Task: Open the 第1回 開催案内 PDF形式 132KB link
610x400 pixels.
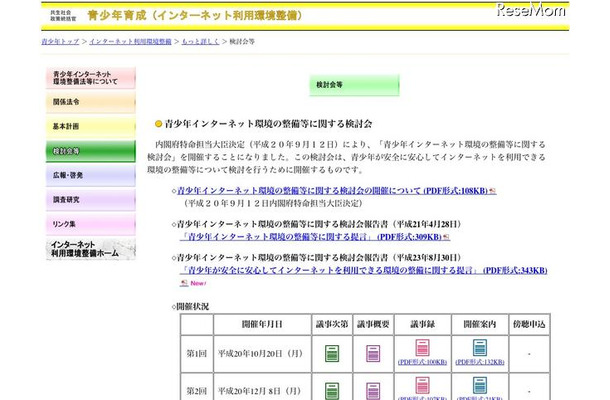Action: (480, 362)
